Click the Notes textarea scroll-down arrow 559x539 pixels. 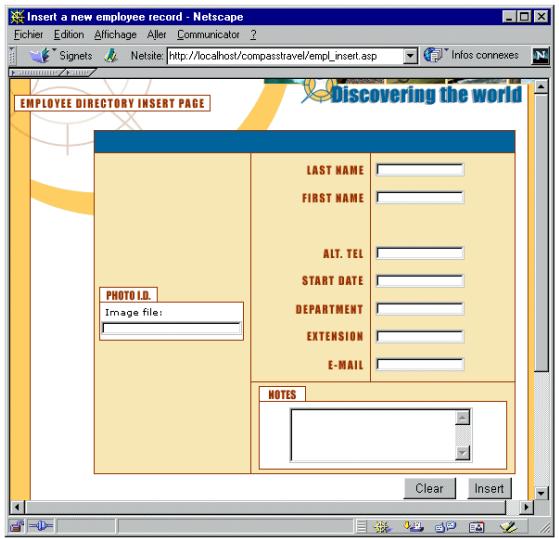[x=462, y=453]
